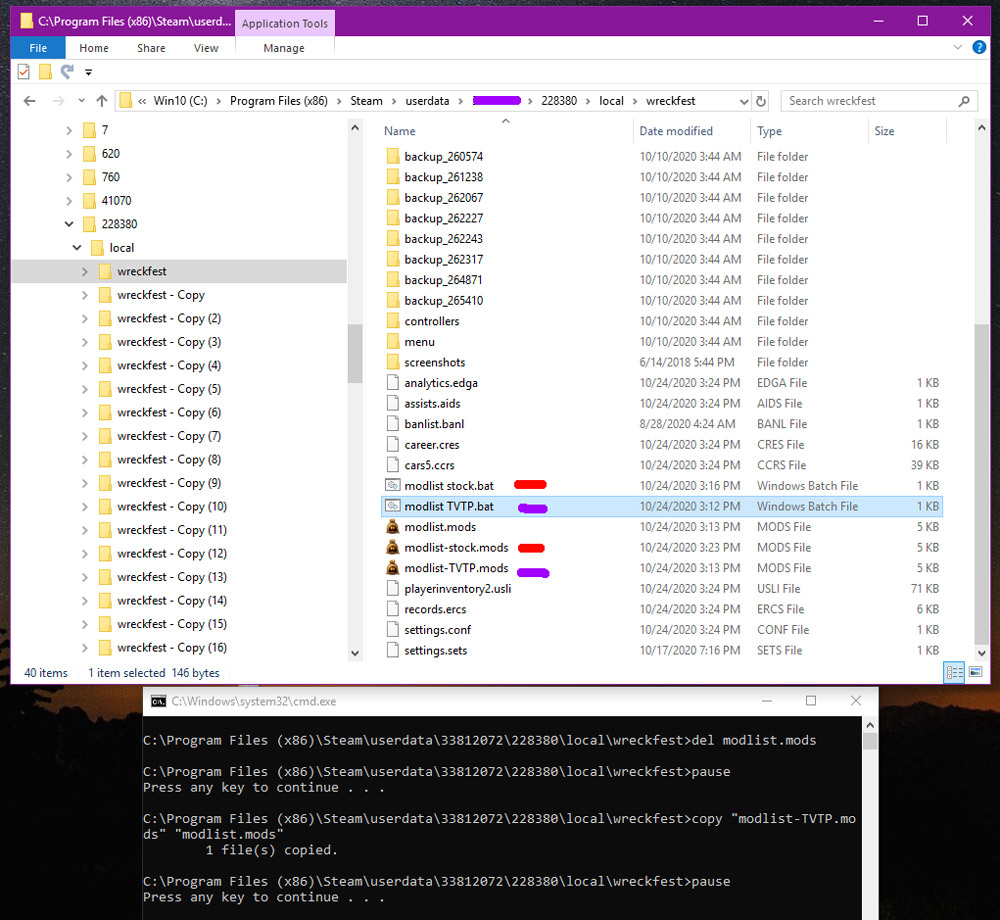Image resolution: width=1000 pixels, height=920 pixels.
Task: Open the local breadcrumb chevron dropdown
Action: click(x=635, y=101)
